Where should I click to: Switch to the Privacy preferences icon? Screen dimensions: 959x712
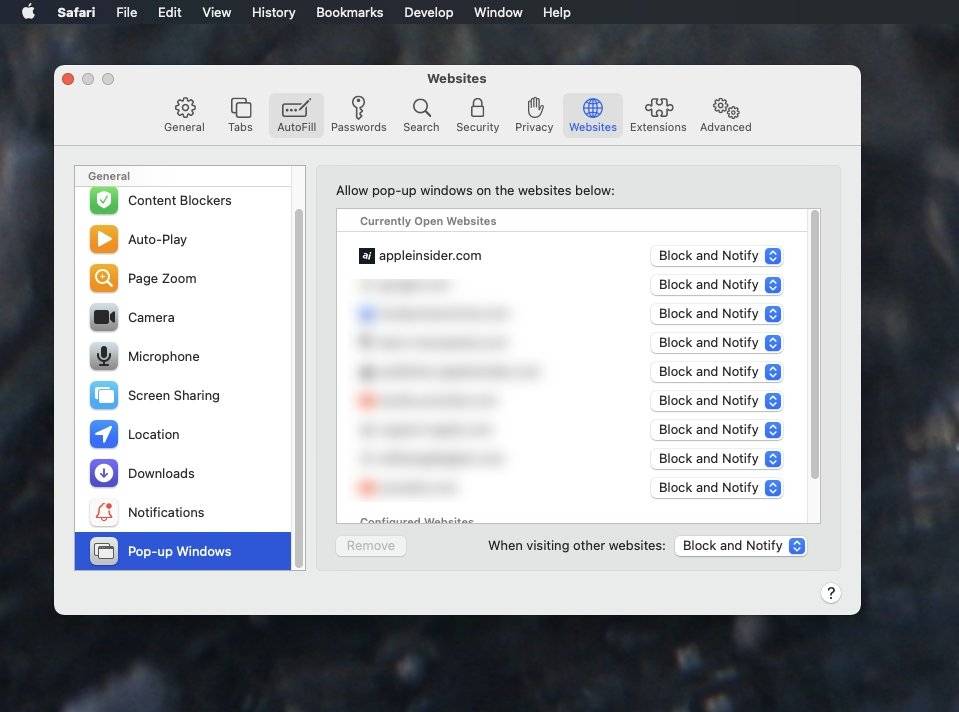pos(534,112)
